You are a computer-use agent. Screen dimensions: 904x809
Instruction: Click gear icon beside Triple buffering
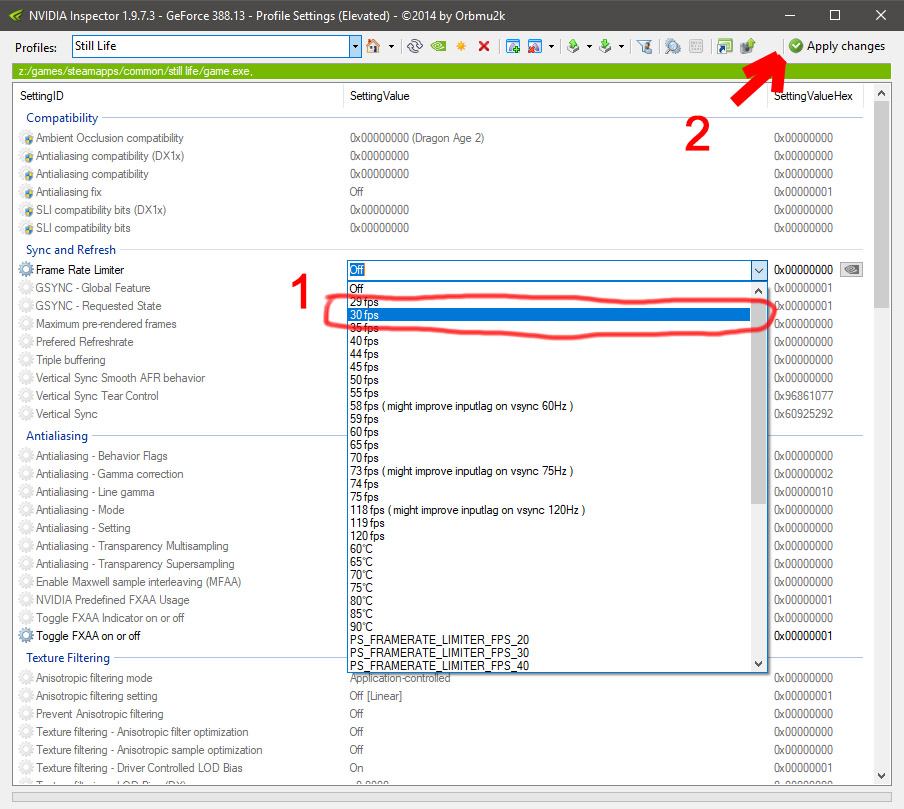(x=26, y=360)
